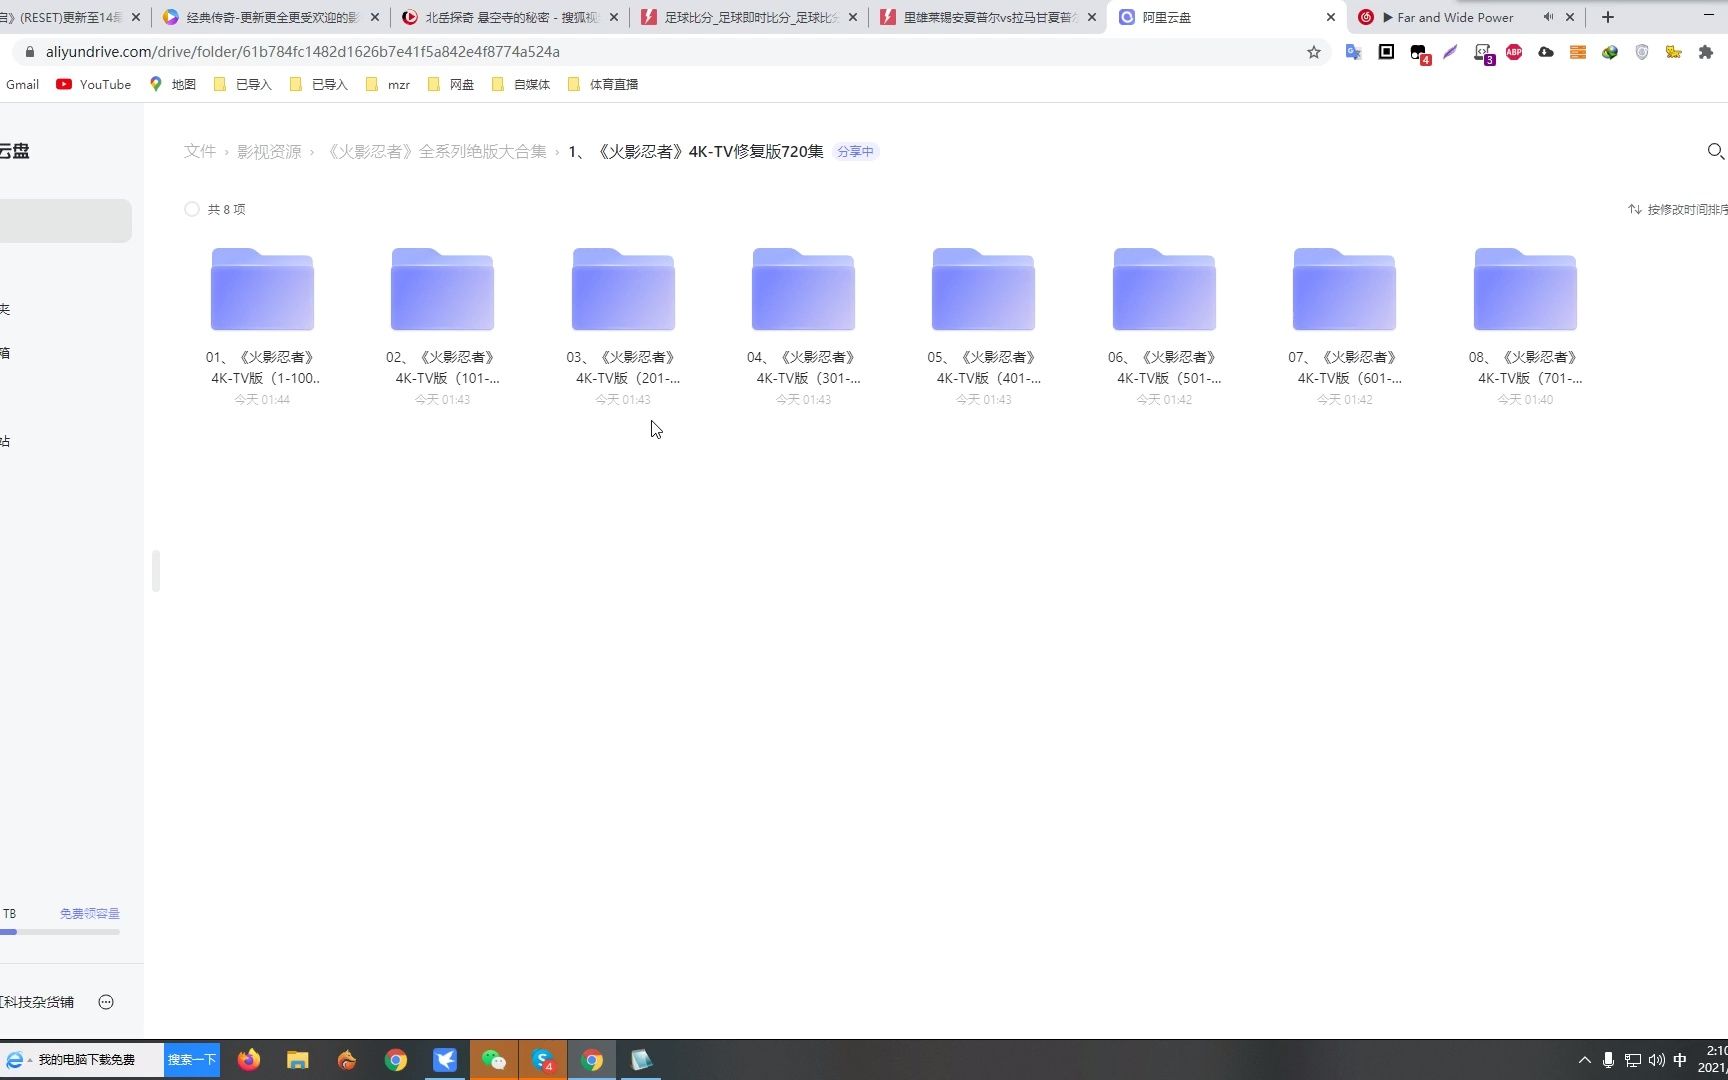Screen dimensions: 1728x1080
Task: Open the Sogou app with badge in taskbar
Action: 543,1060
